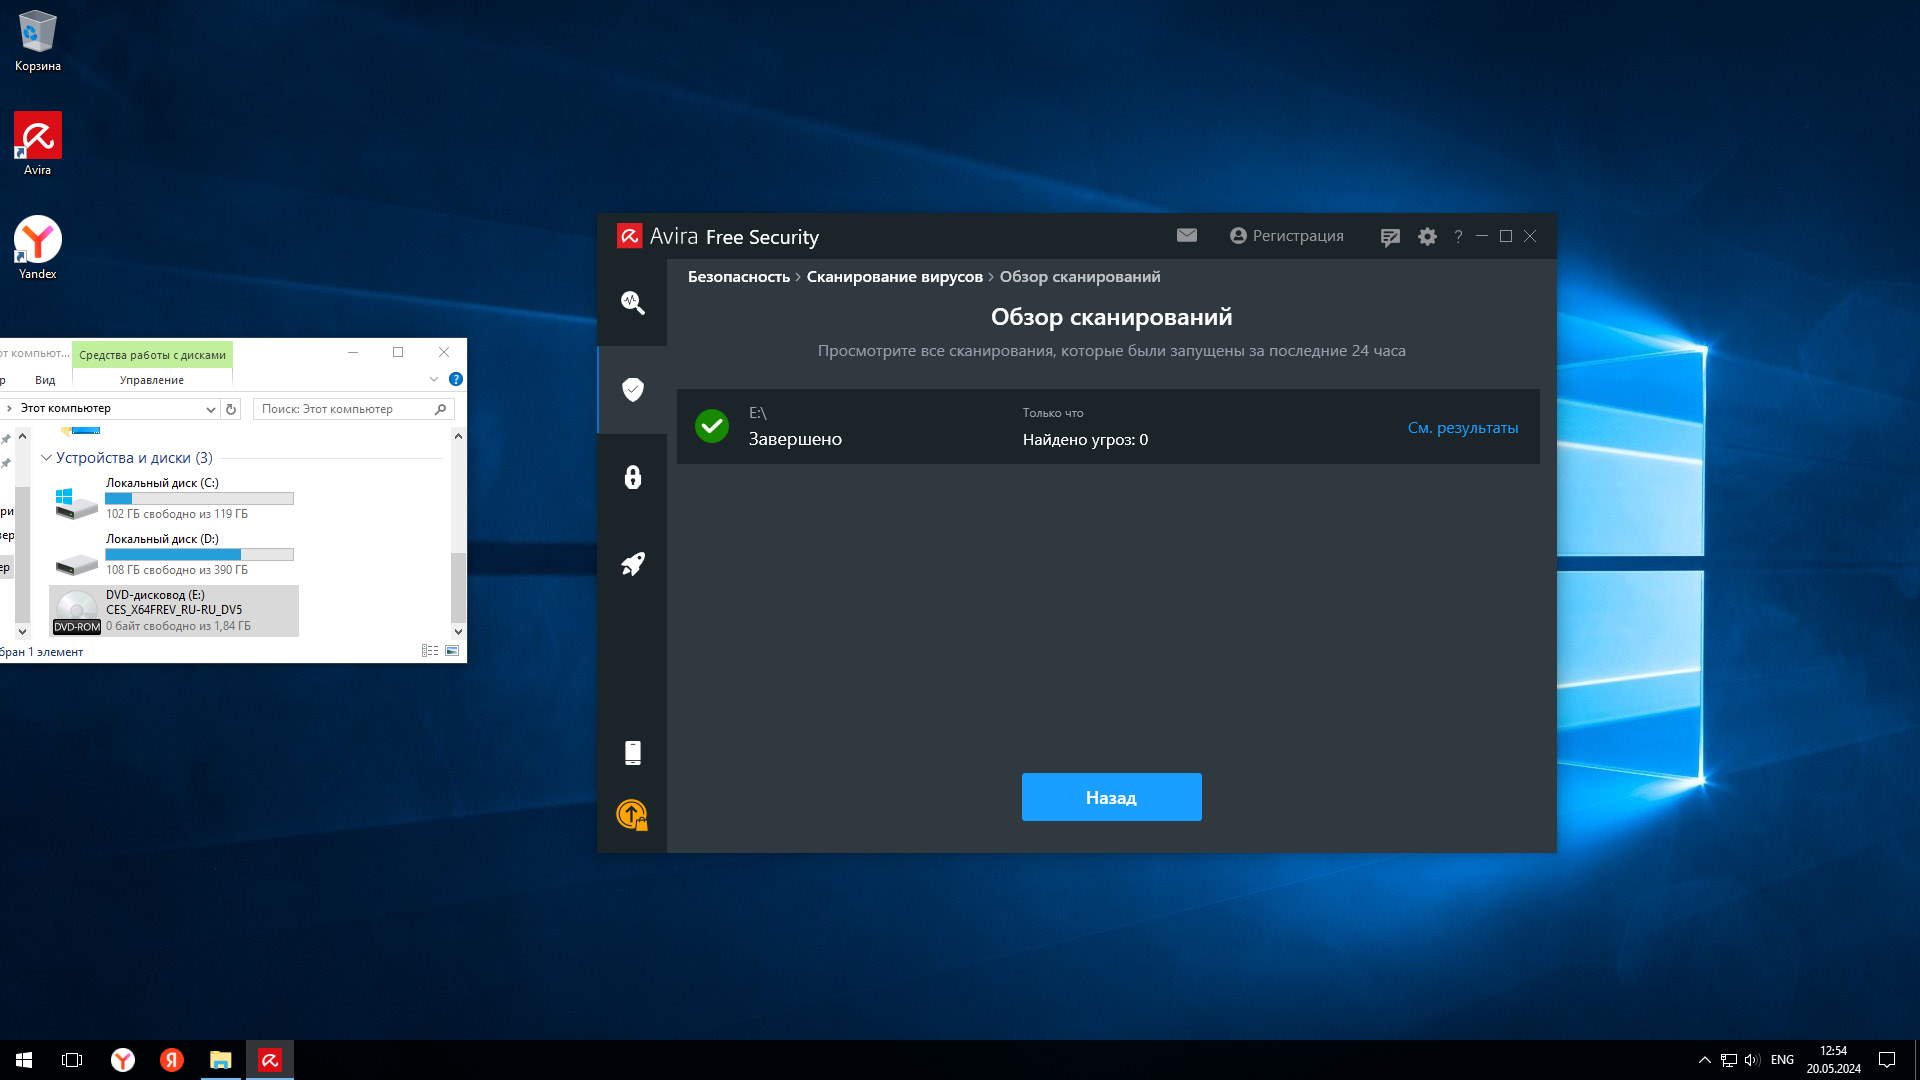Open the Status magnifier icon in Avira sidebar
Image resolution: width=1920 pixels, height=1080 pixels.
tap(632, 302)
